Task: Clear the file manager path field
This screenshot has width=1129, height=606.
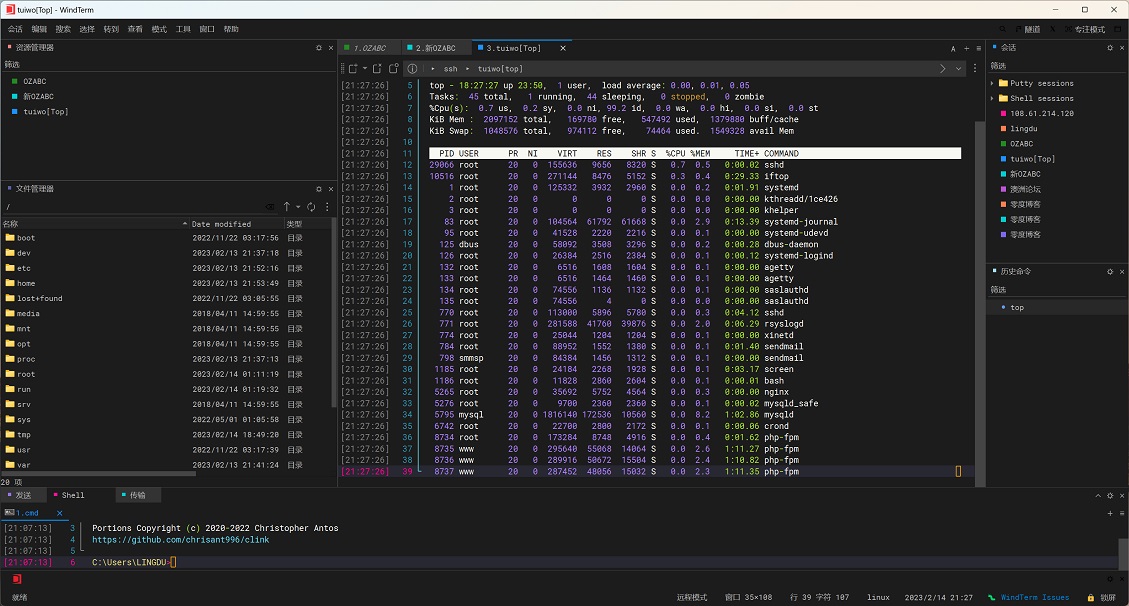Action: coord(270,207)
